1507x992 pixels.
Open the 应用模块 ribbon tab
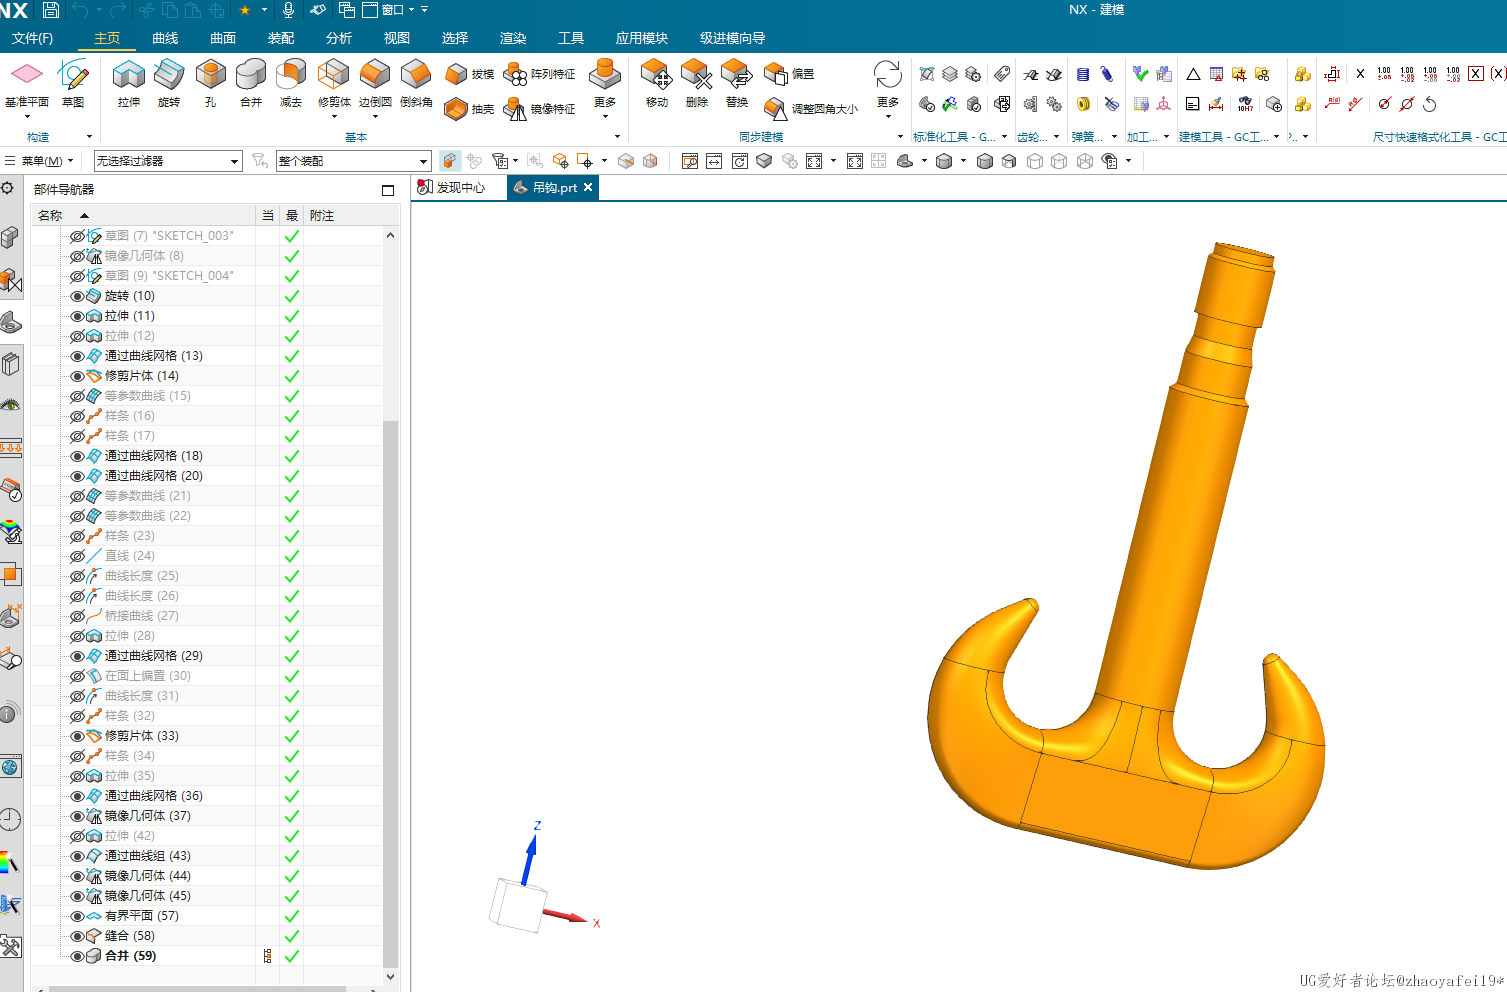pos(642,38)
